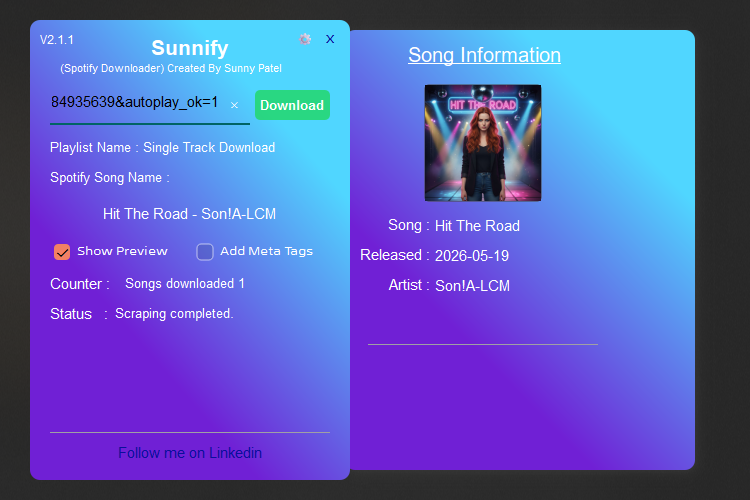The image size is (750, 500).
Task: Click Playlist Name Single Track Download text
Action: [x=163, y=147]
